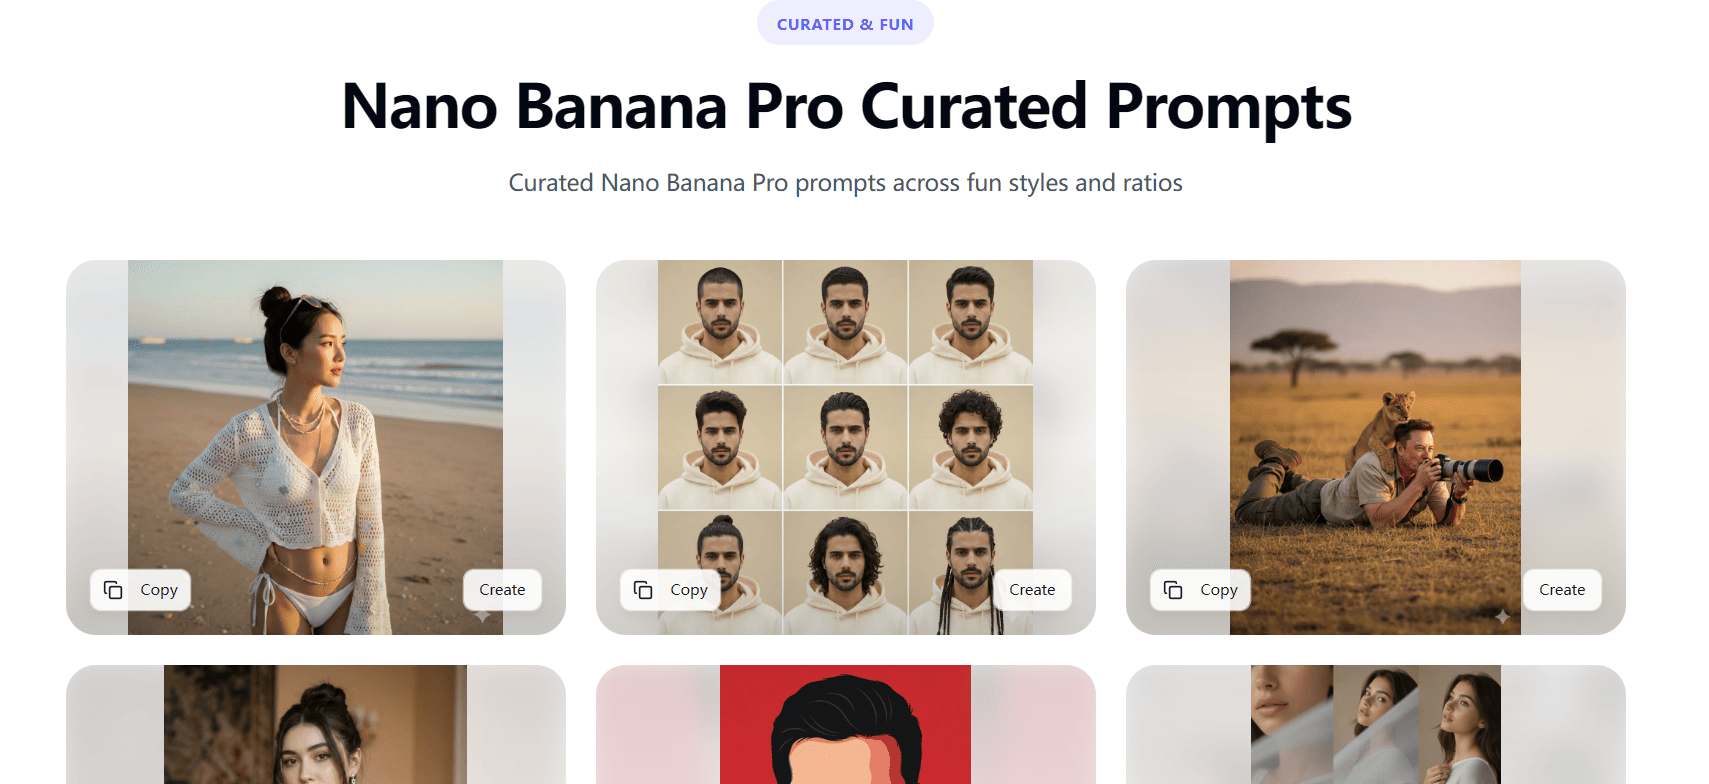Screen dimensions: 1709x784
Task: Copy the hairstyle grid prompt
Action: 670,590
